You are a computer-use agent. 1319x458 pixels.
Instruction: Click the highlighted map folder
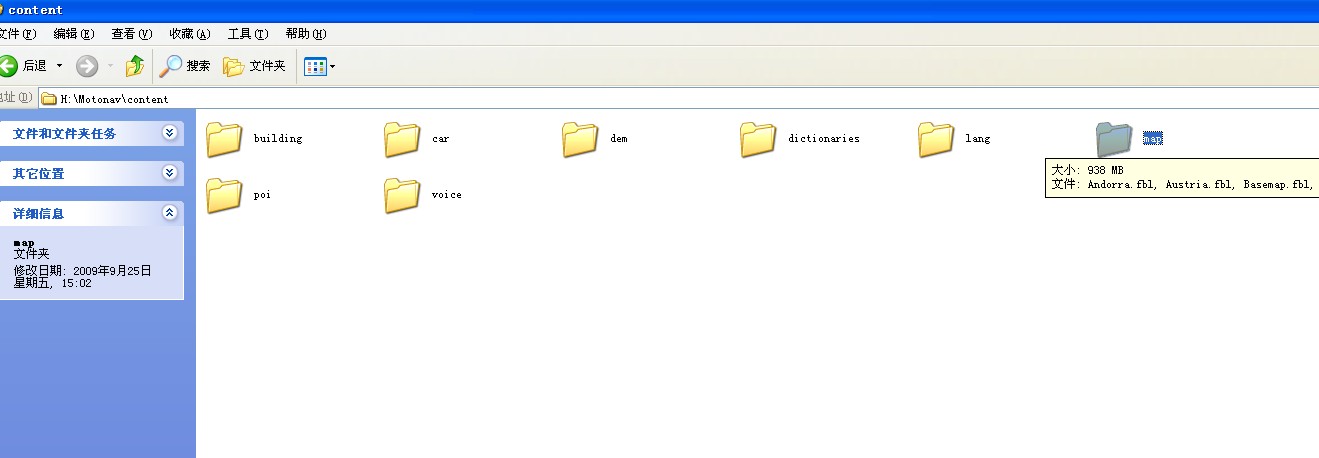pyautogui.click(x=1114, y=139)
